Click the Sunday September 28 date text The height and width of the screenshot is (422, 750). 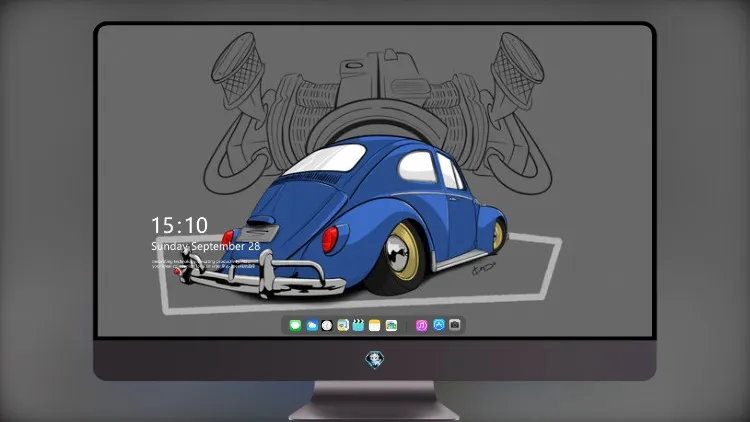point(206,246)
